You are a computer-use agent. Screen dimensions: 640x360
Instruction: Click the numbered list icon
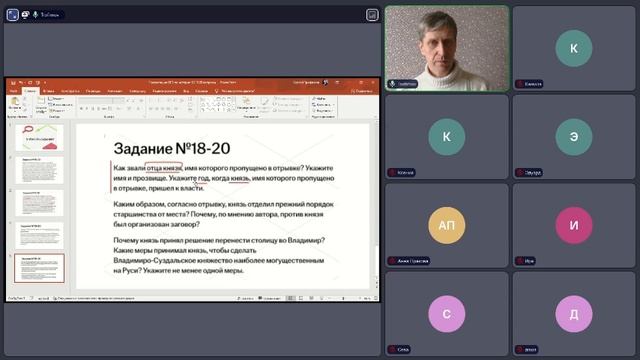[x=159, y=100]
